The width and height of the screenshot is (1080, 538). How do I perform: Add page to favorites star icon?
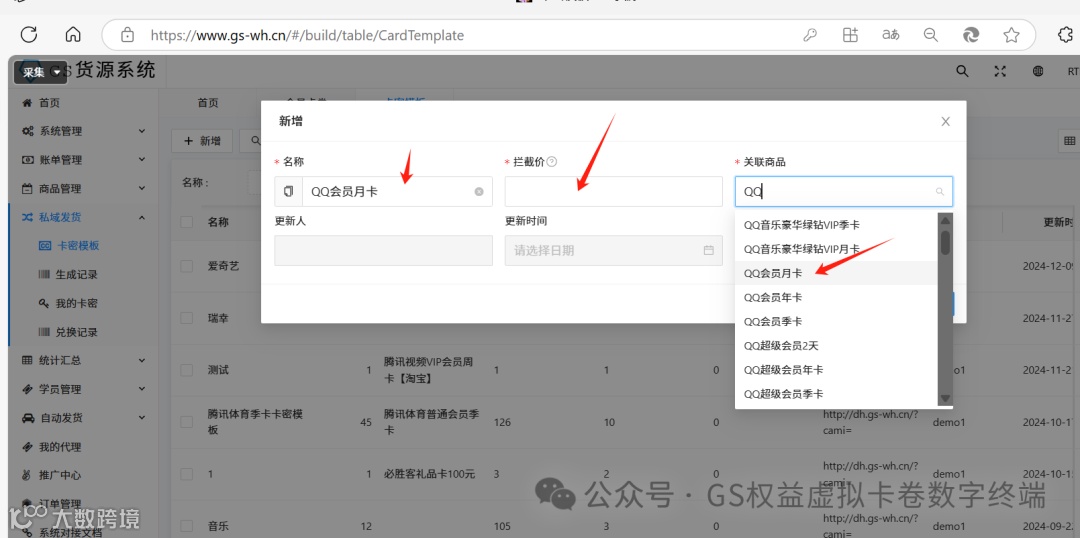[x=1011, y=35]
